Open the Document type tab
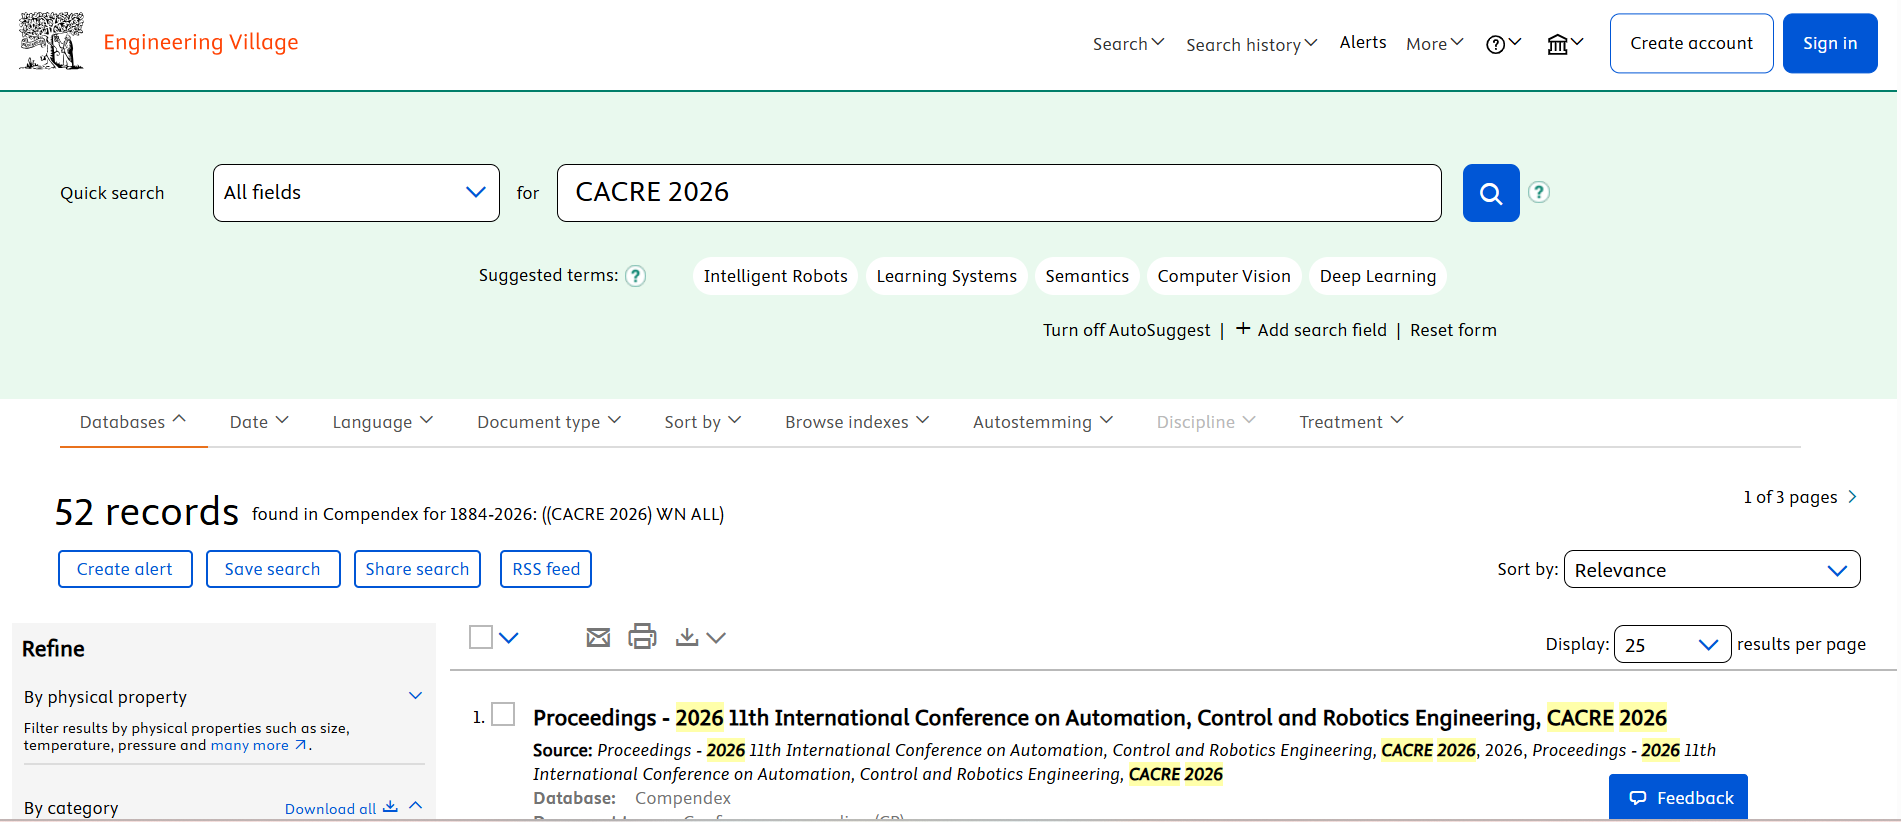The height and width of the screenshot is (822, 1901). [x=549, y=422]
